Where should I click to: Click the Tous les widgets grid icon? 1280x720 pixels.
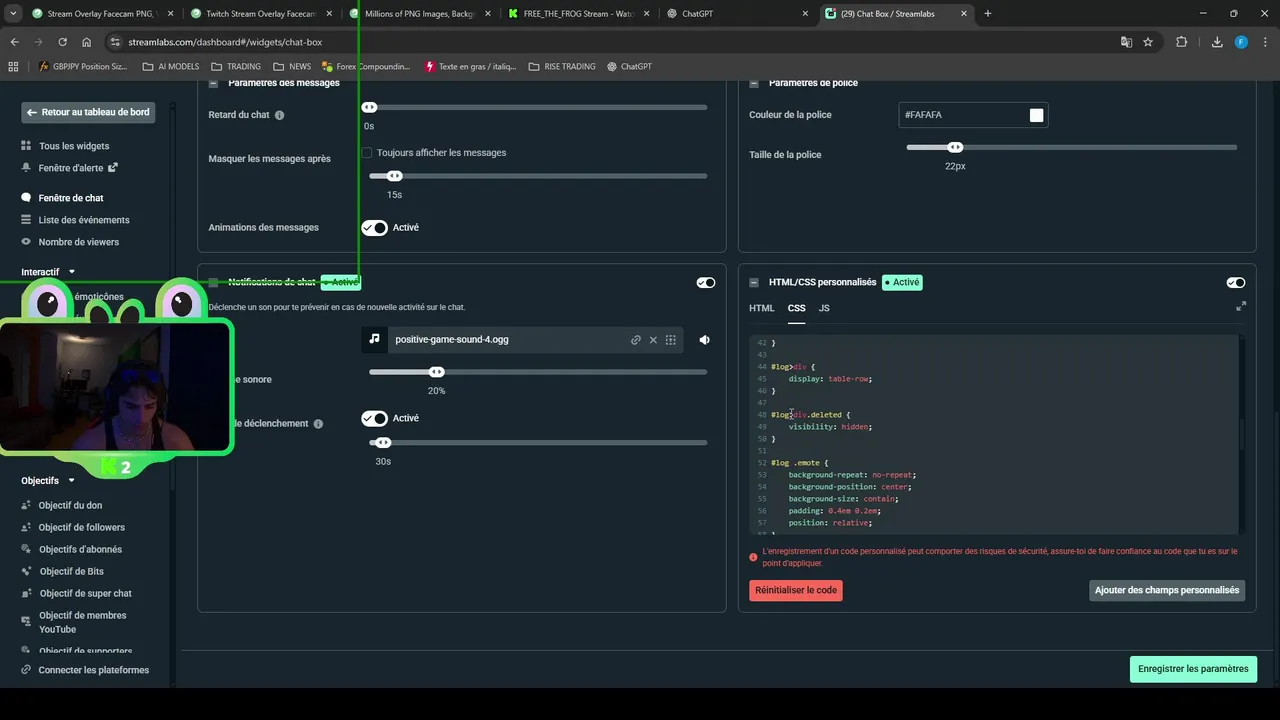click(x=26, y=146)
